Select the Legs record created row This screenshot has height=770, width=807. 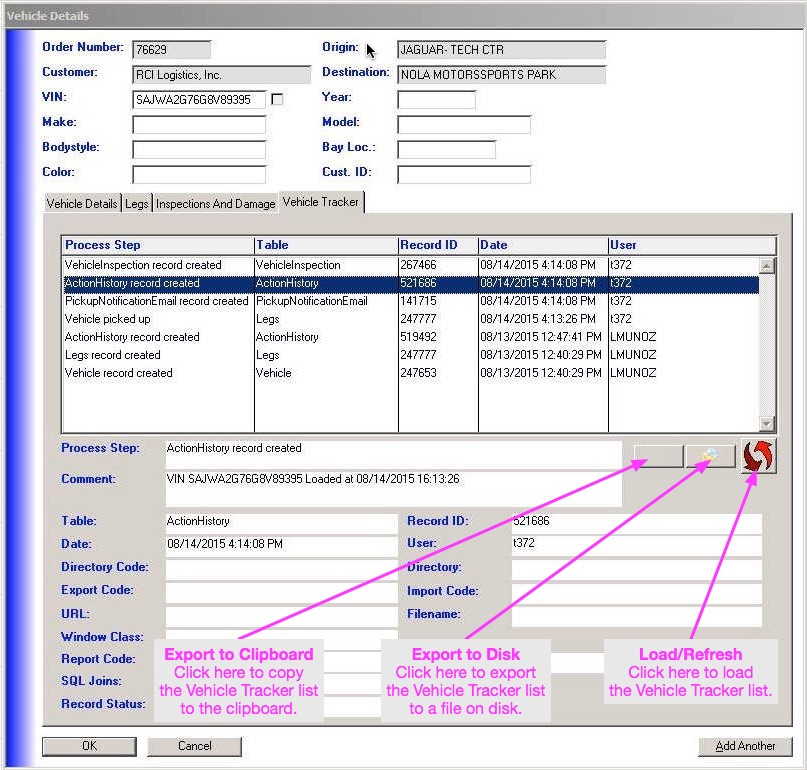[410, 355]
